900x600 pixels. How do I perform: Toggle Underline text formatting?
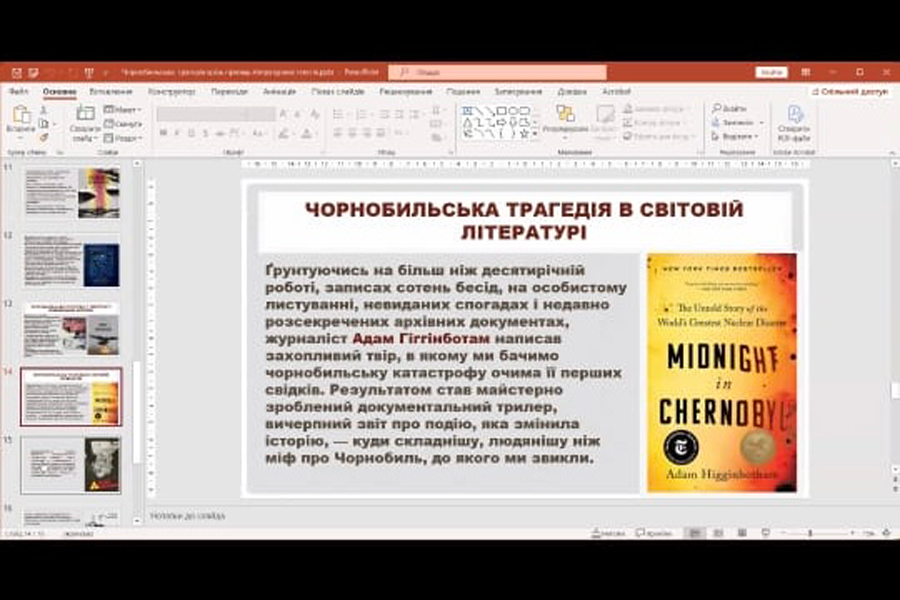[x=191, y=134]
